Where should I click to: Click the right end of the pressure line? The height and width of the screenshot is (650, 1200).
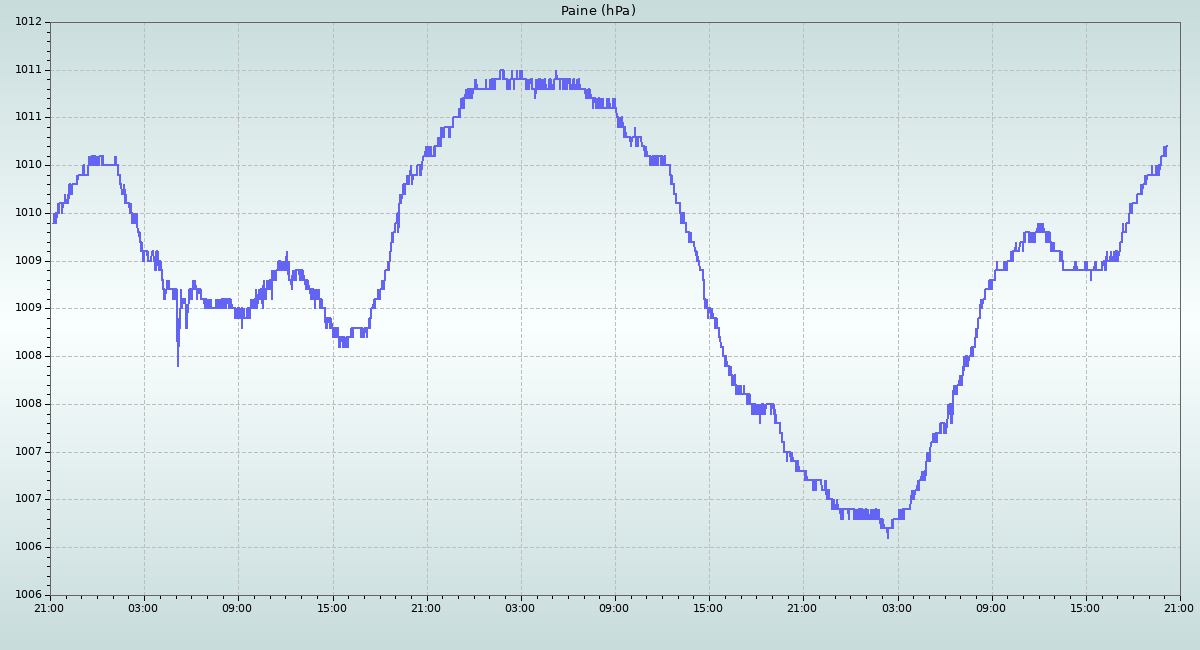[x=1166, y=147]
